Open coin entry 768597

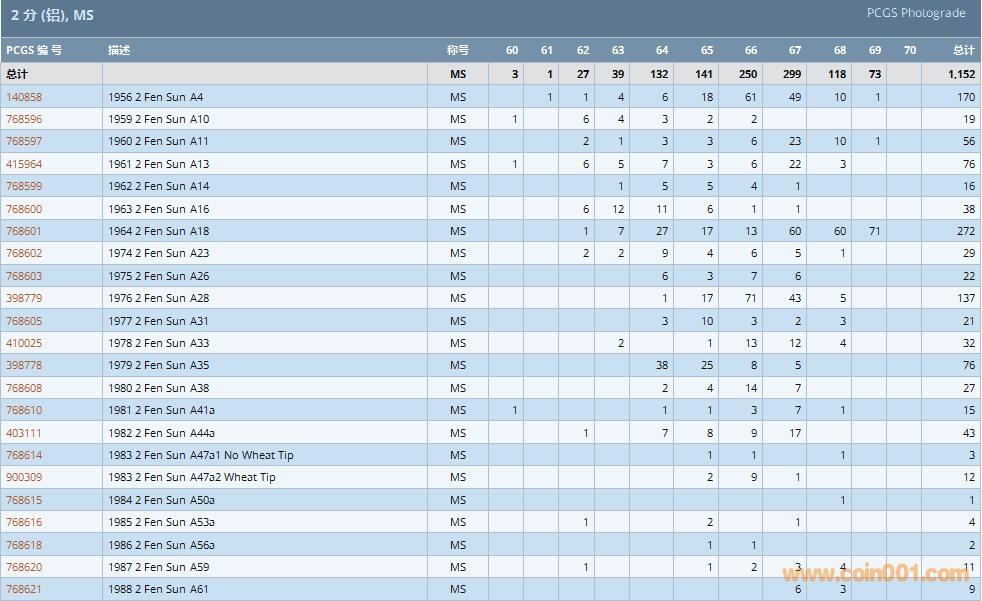pos(24,142)
